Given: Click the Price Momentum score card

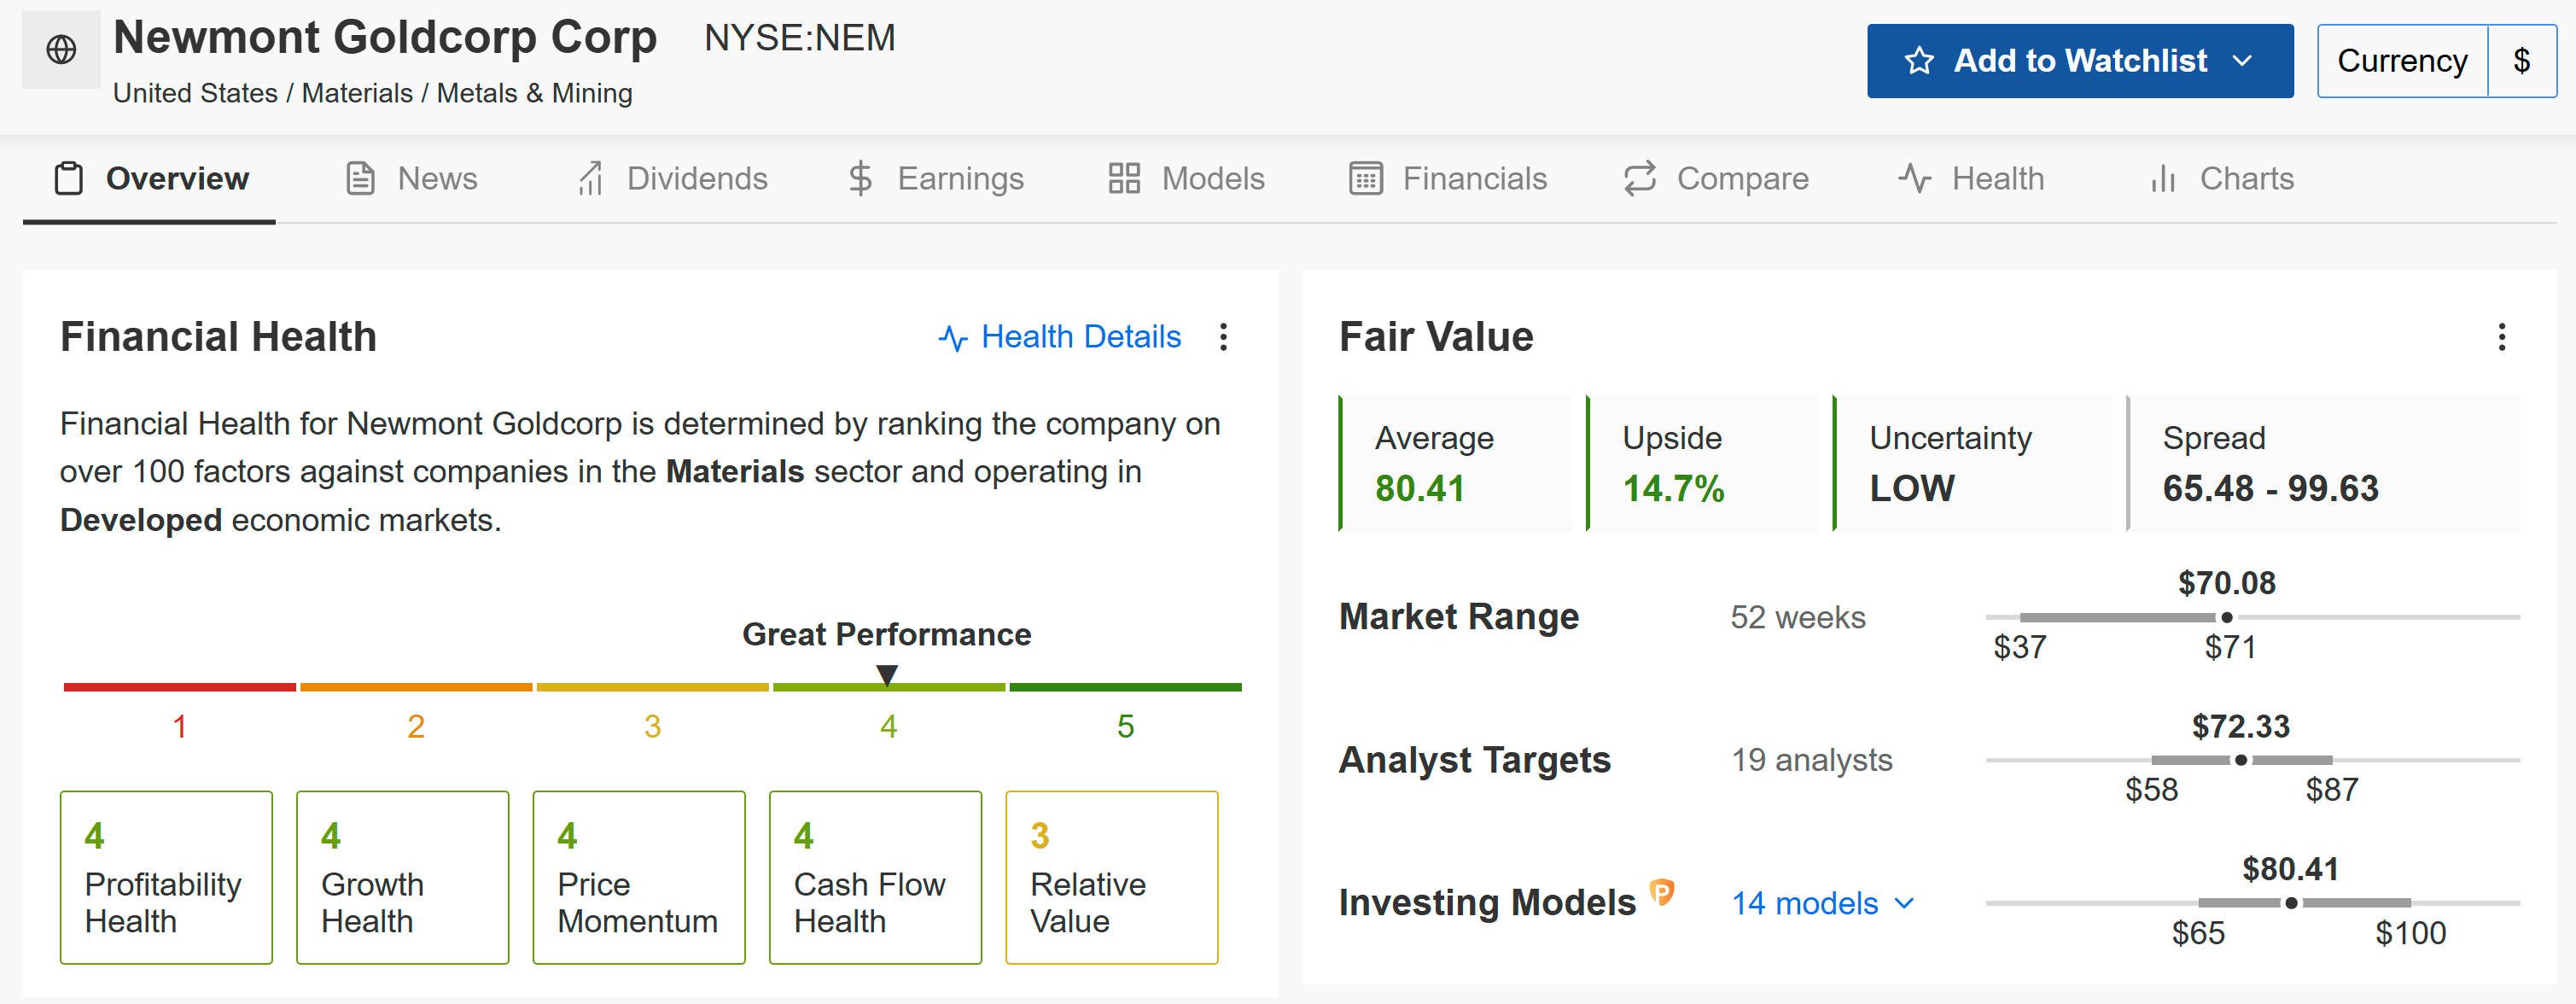Looking at the screenshot, I should pos(639,877).
